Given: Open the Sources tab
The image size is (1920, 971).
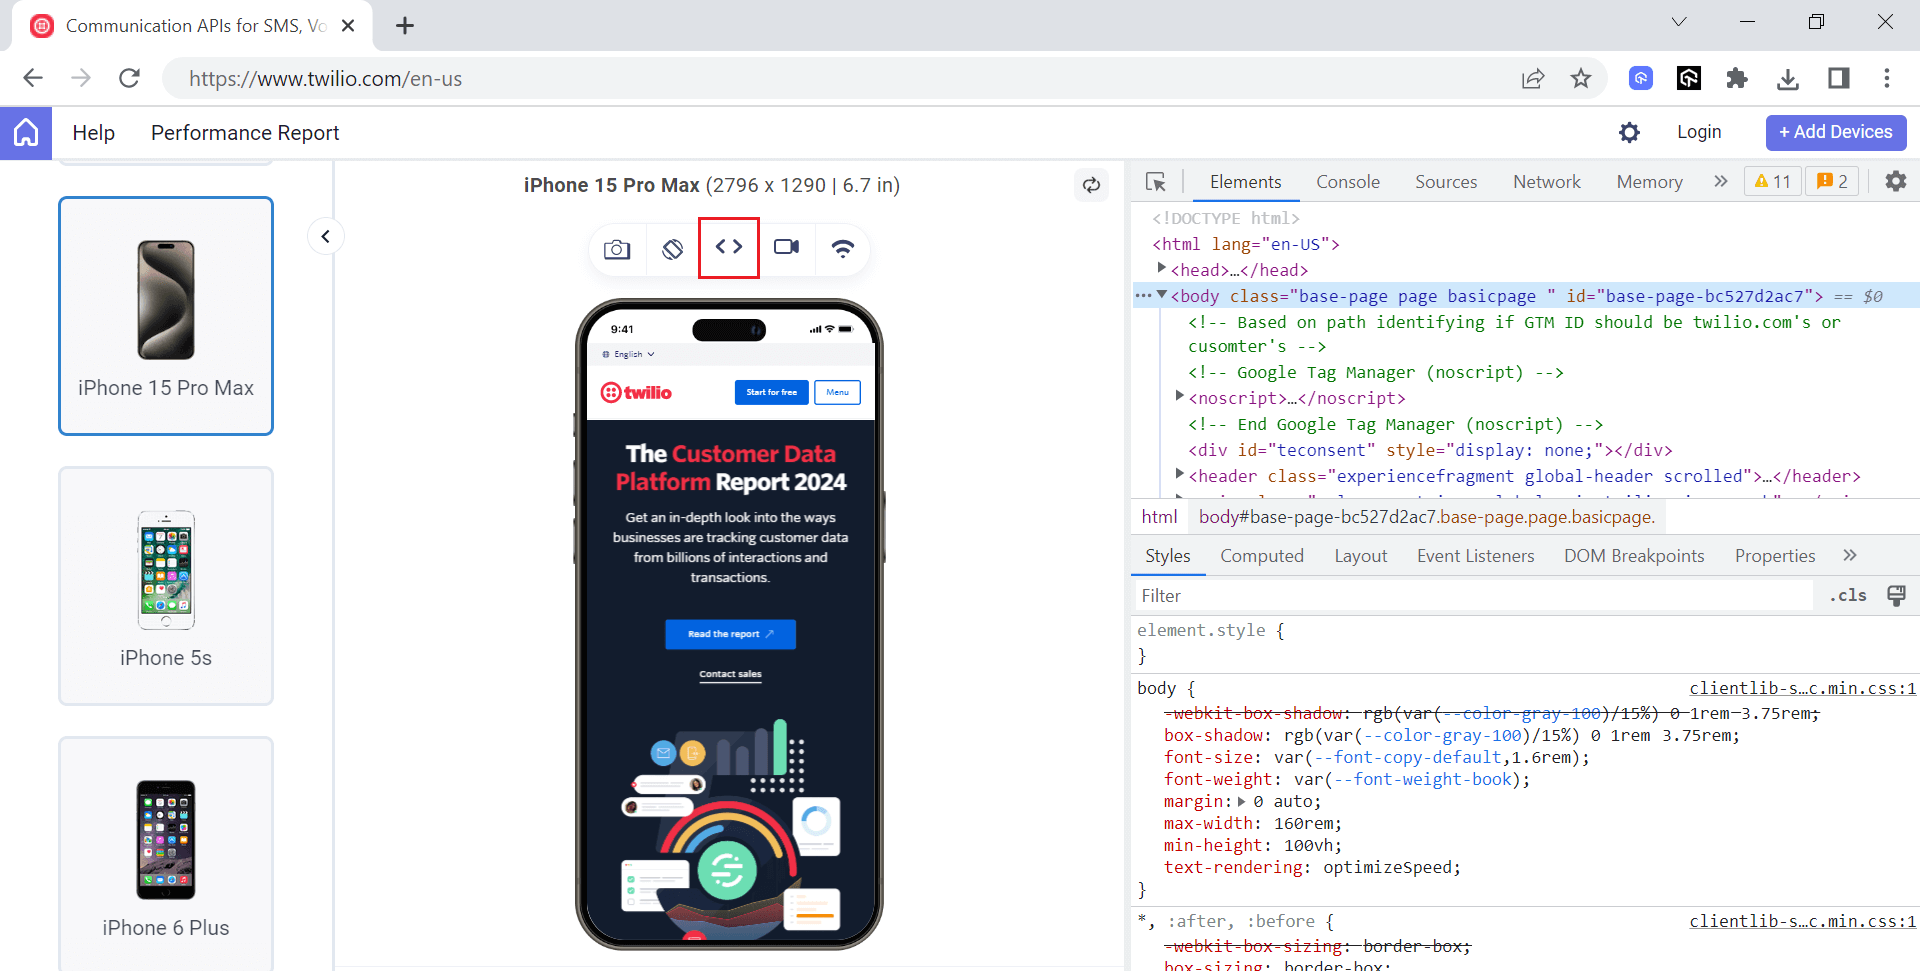Looking at the screenshot, I should pos(1446,182).
